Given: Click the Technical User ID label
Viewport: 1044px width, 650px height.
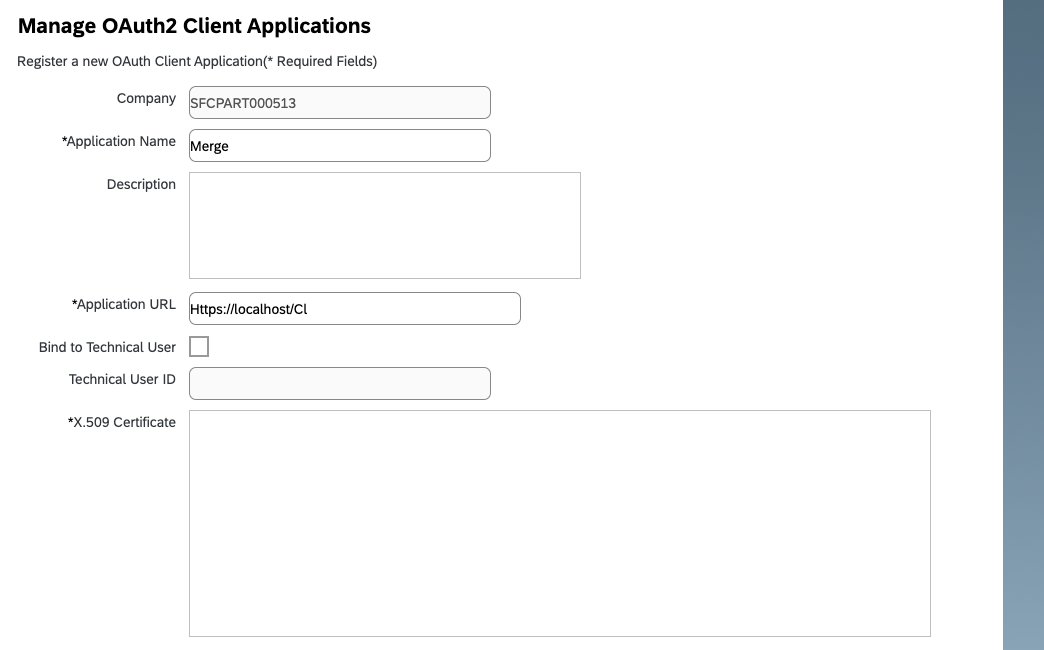Looking at the screenshot, I should coord(122,380).
